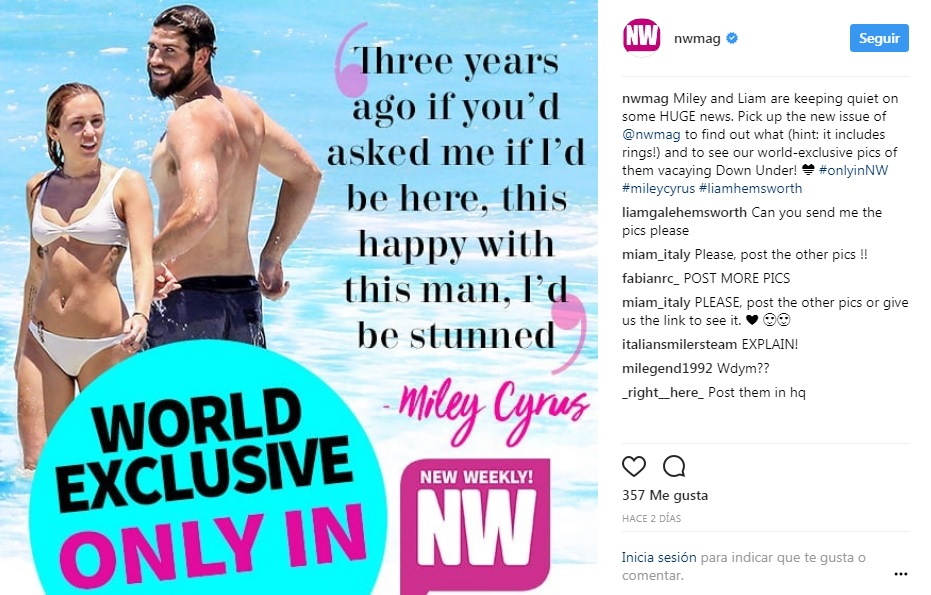Open fabianrc_ commenter profile

click(651, 278)
